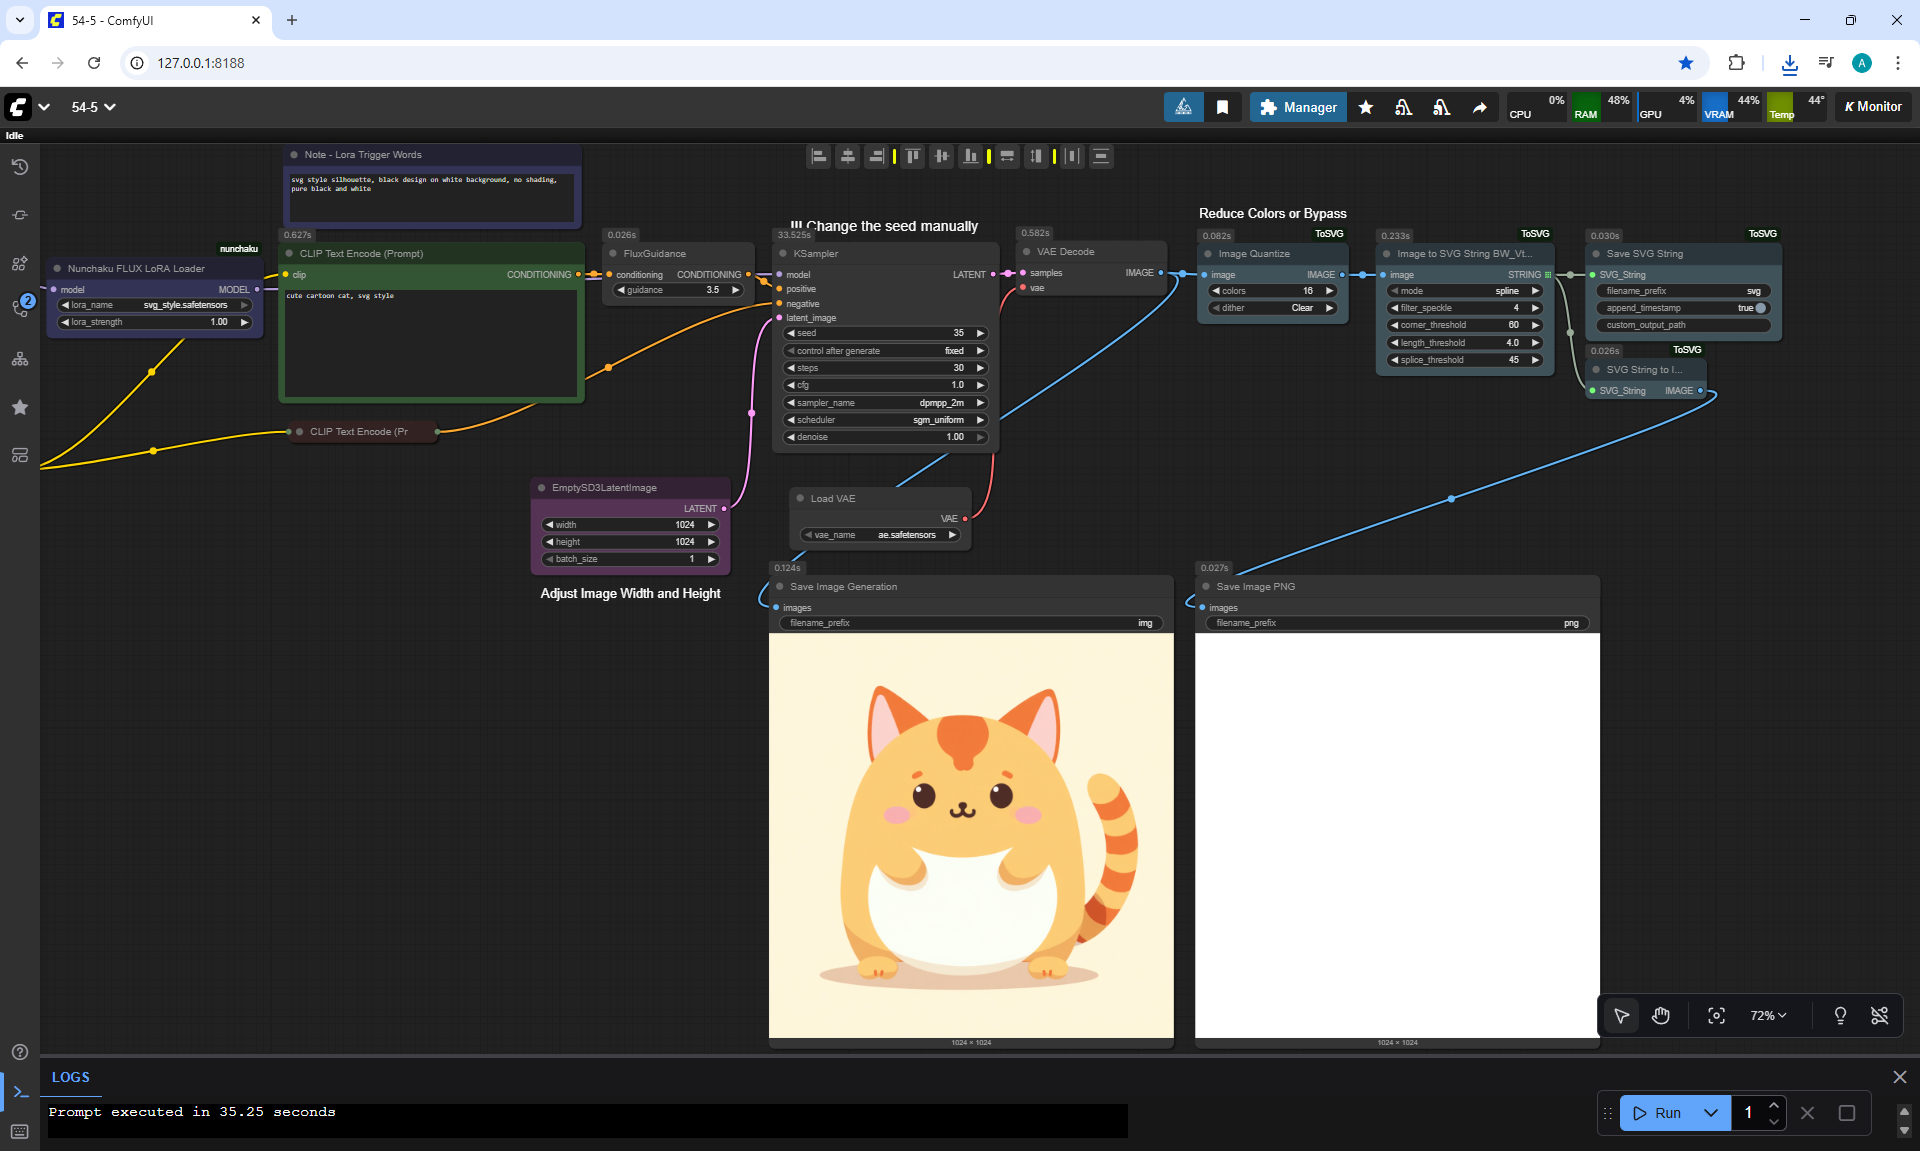The height and width of the screenshot is (1151, 1920).
Task: Open the zoom level 72% dropdown
Action: coord(1768,1016)
